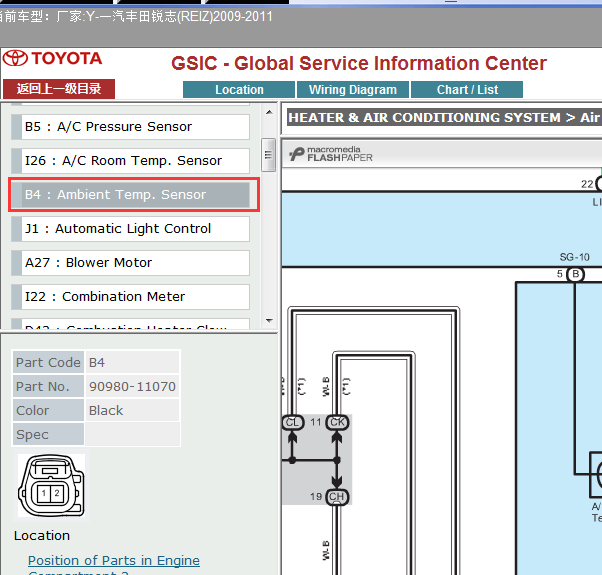Click the B4 connector pin diagram thumbnail

(x=51, y=486)
